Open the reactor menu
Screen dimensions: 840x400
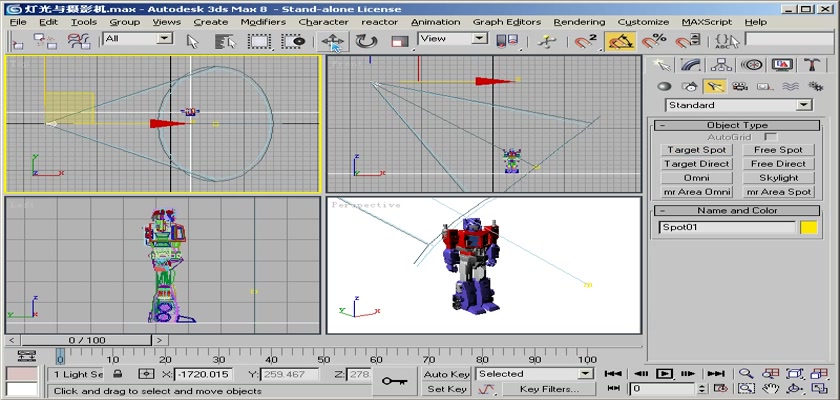[x=379, y=22]
